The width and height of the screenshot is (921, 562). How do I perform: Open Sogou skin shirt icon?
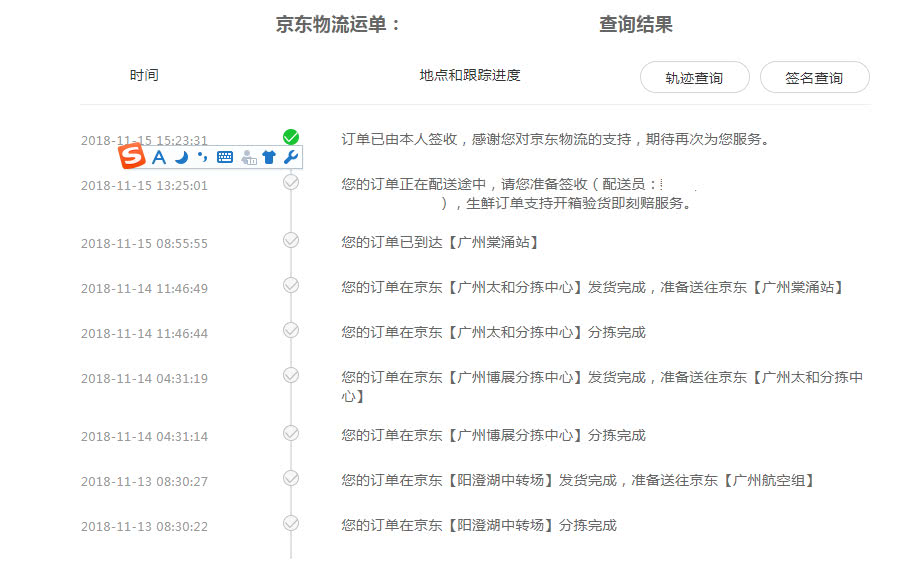(269, 157)
